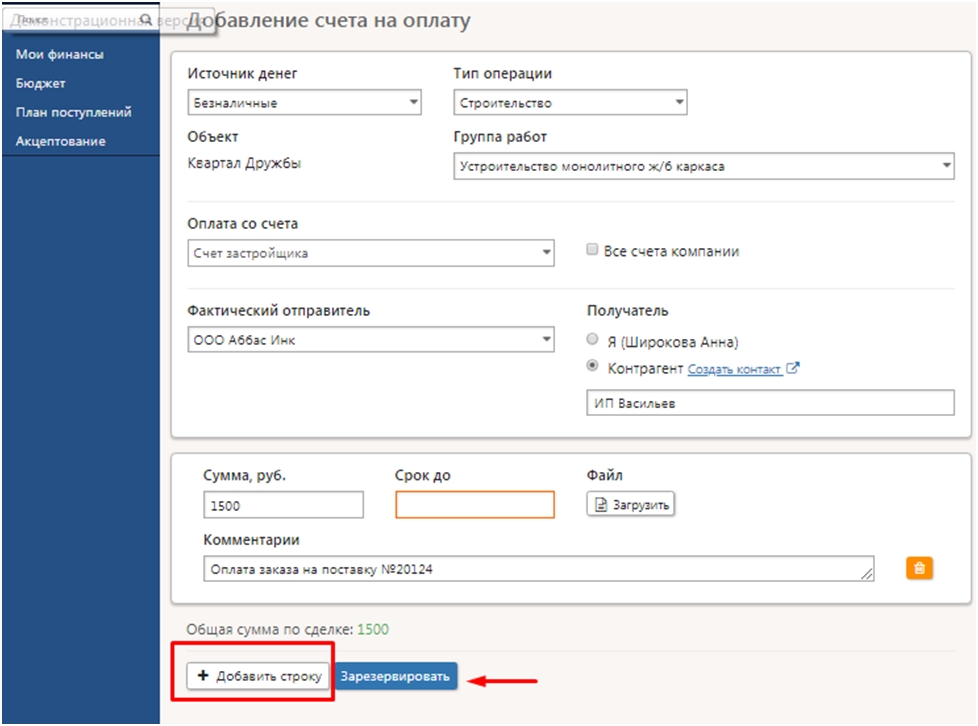978x726 pixels.
Task: Go to Бюджет sidebar section
Action: click(x=41, y=84)
